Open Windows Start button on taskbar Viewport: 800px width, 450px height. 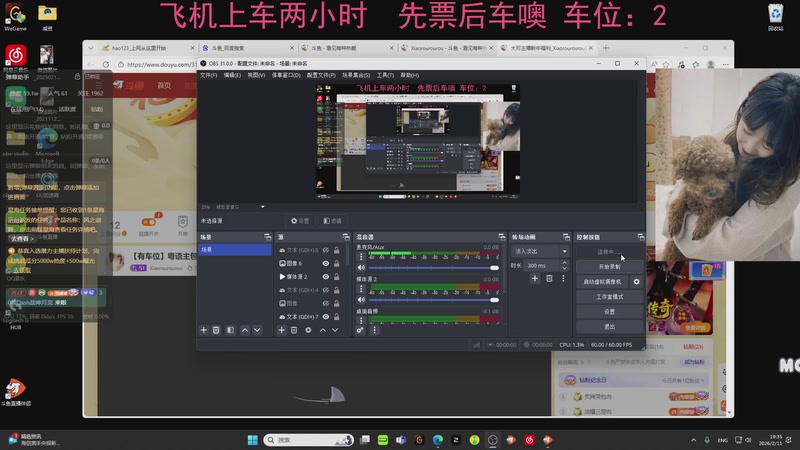point(253,440)
